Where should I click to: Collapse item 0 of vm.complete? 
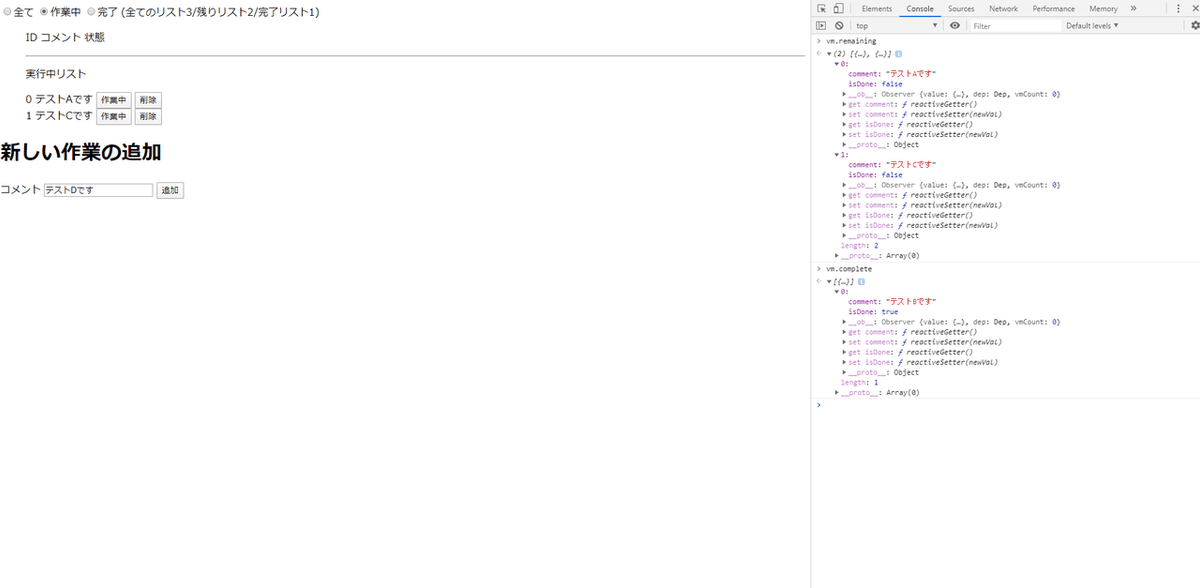coord(837,291)
